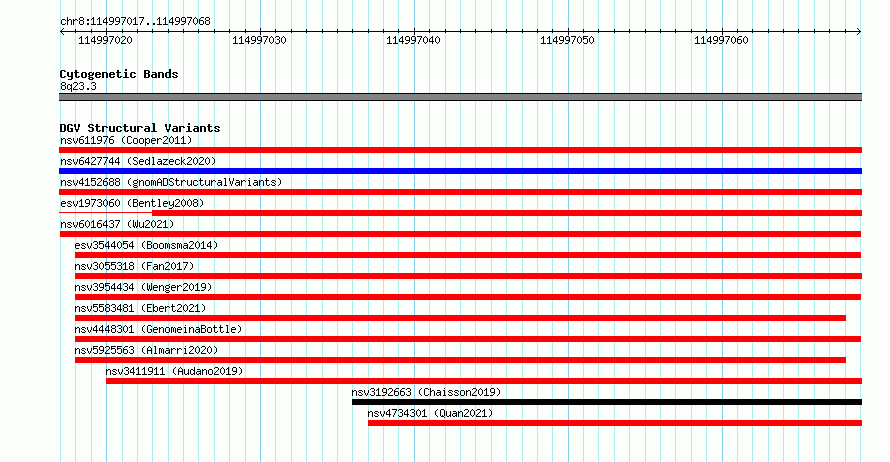Click the gray 8q23.3 cytogenetic band bar
Image resolution: width=890 pixels, height=462 pixels.
[x=460, y=97]
